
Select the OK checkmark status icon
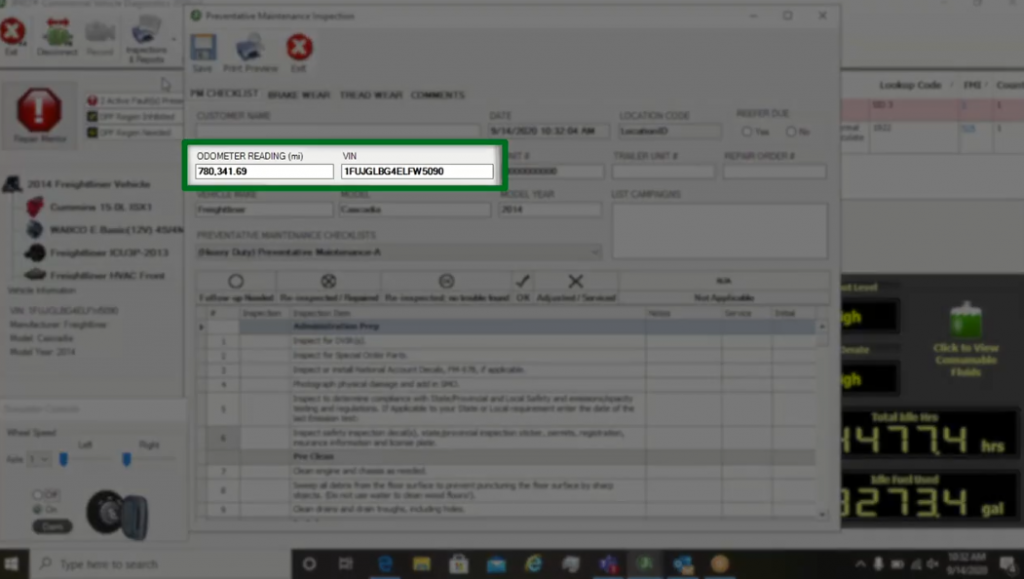pos(521,281)
